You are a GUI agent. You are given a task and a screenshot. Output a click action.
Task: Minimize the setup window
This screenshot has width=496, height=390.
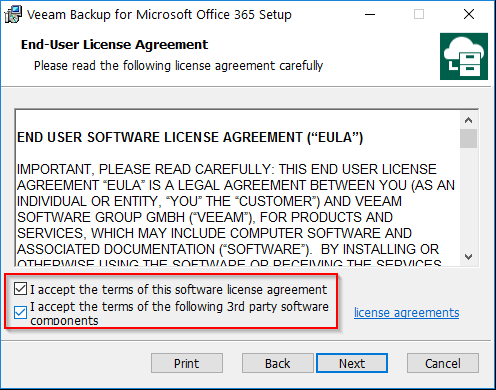pos(370,15)
